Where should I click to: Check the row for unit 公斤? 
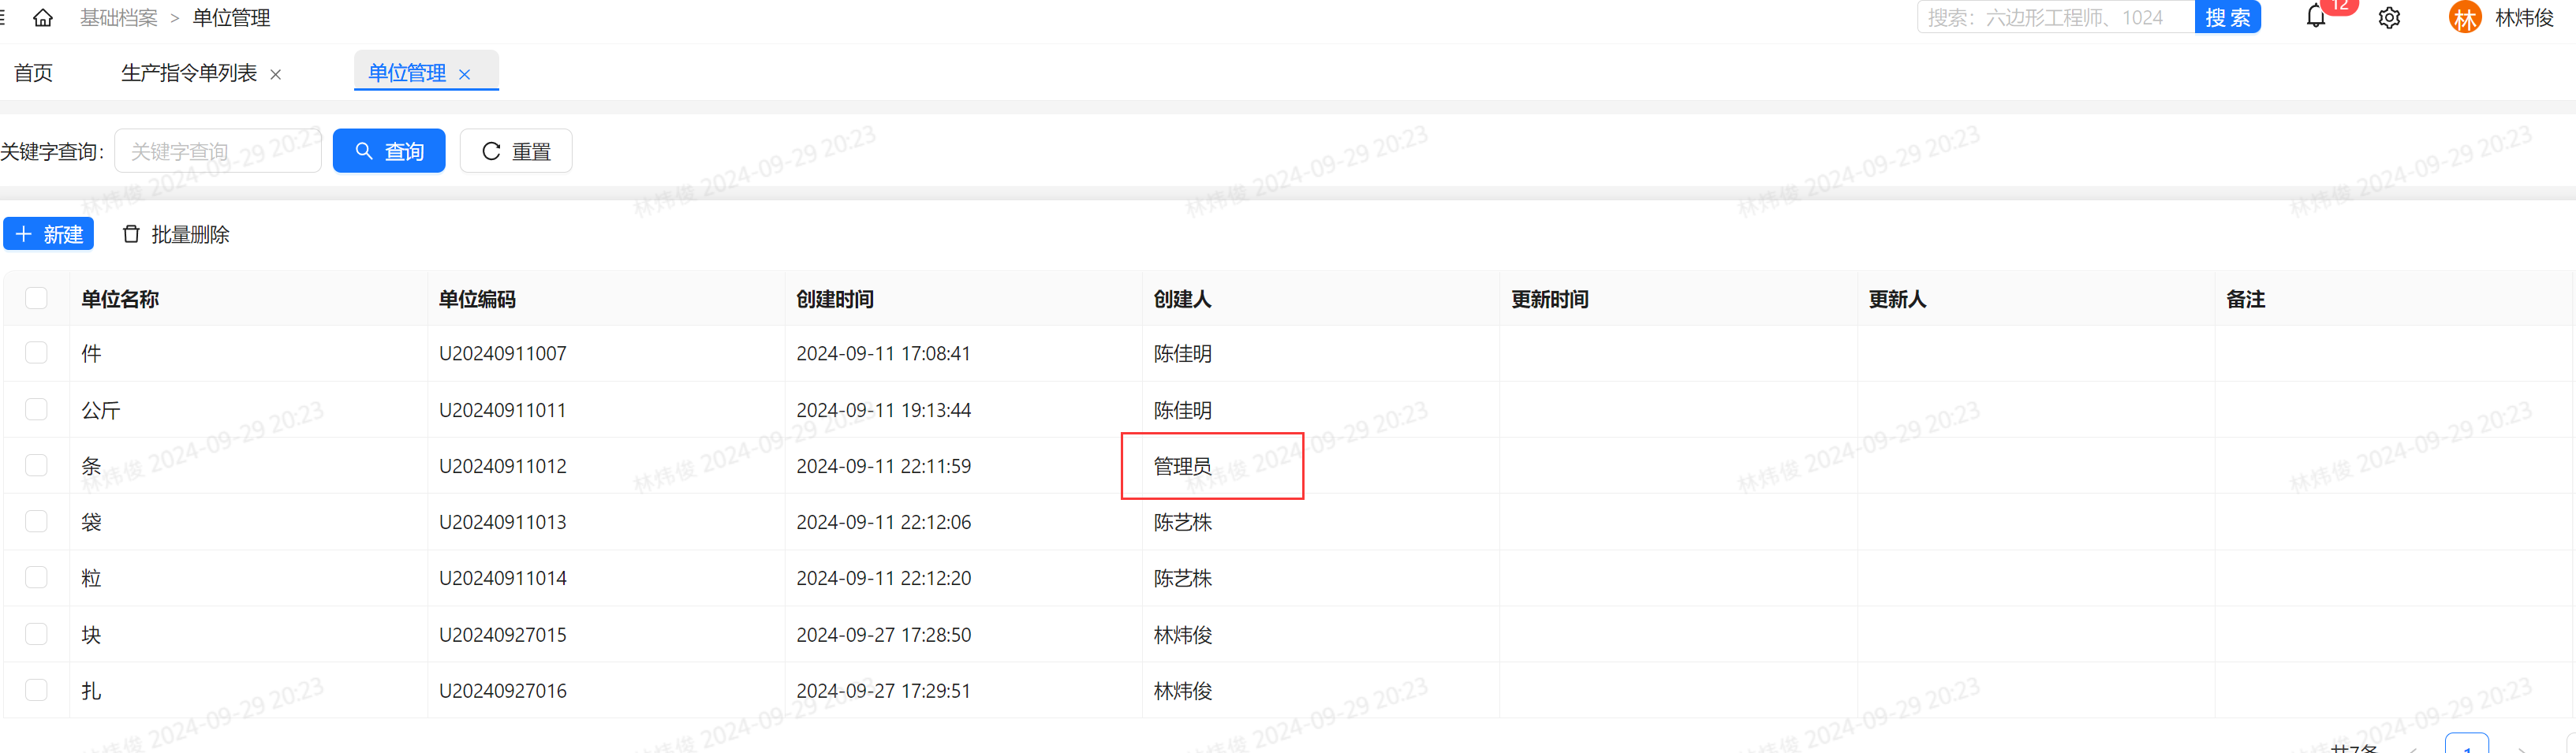36,409
